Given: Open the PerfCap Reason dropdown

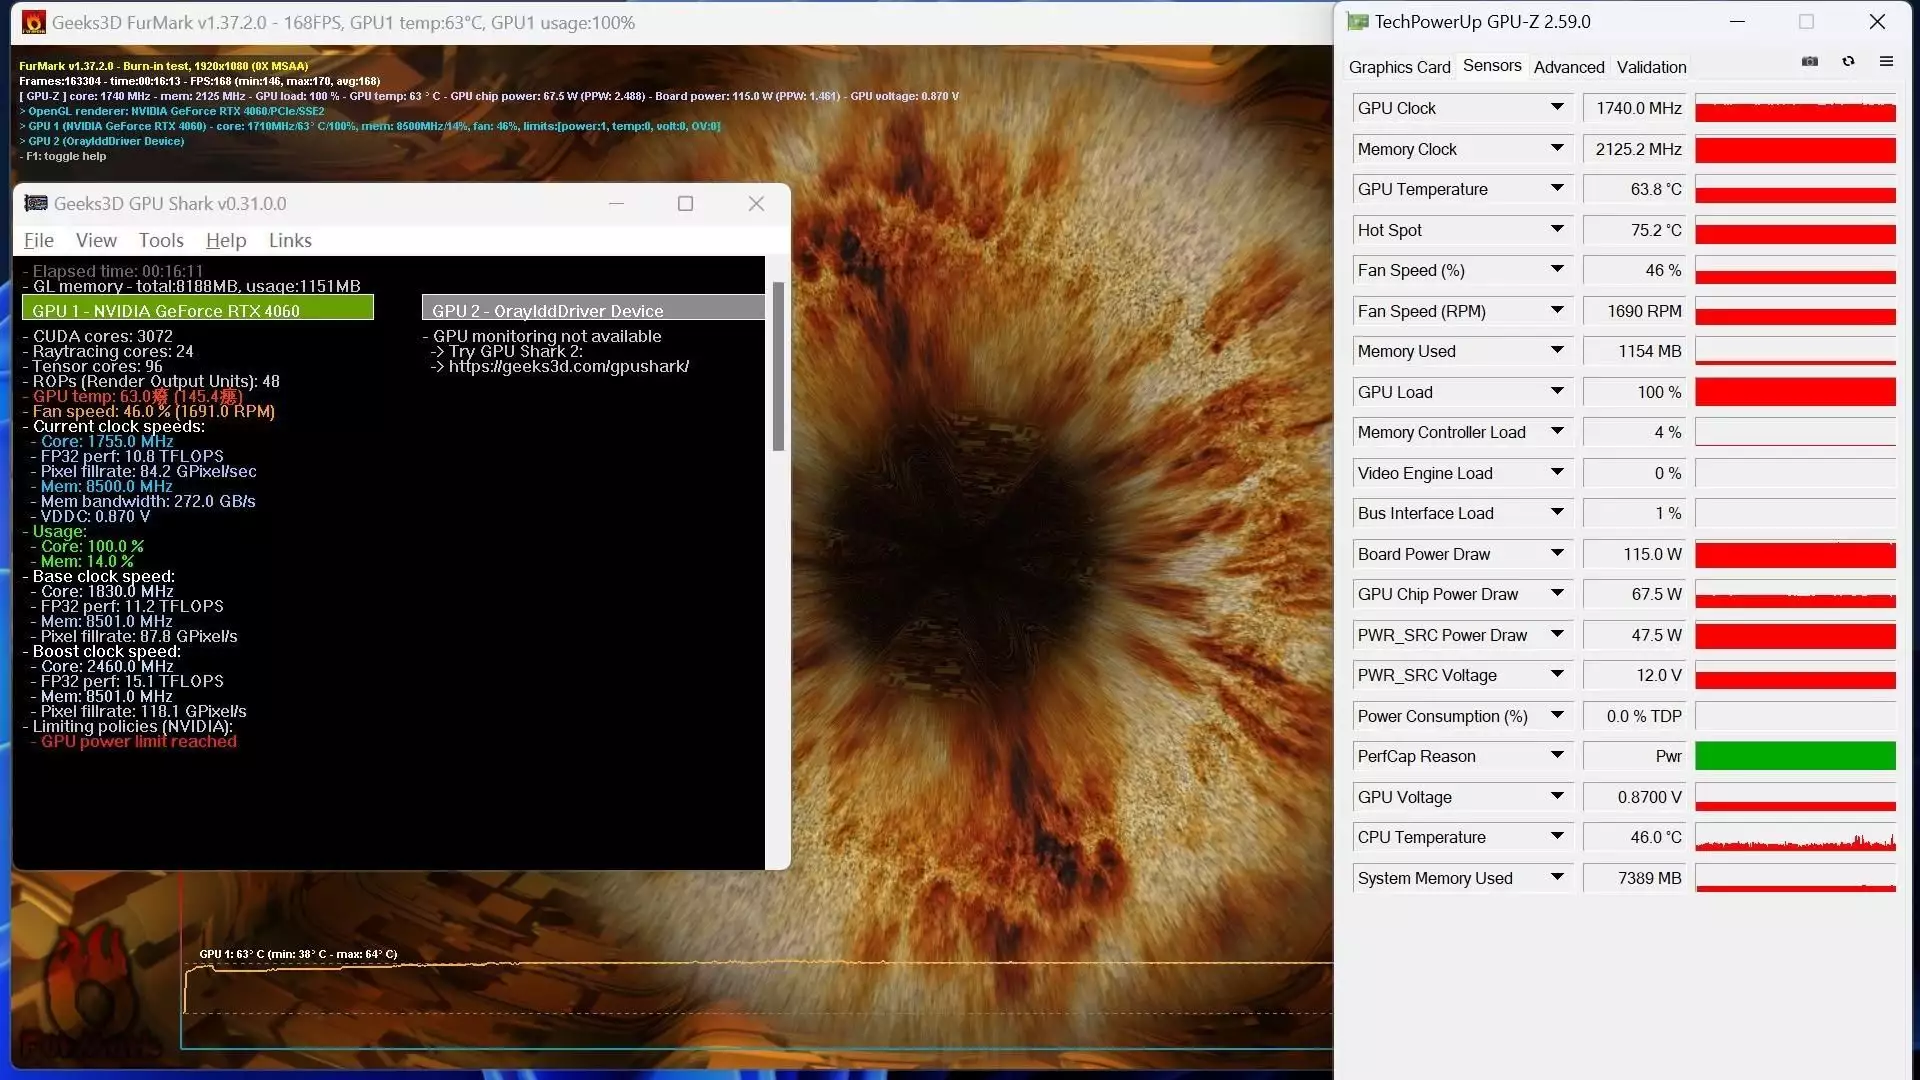Looking at the screenshot, I should click(x=1557, y=755).
